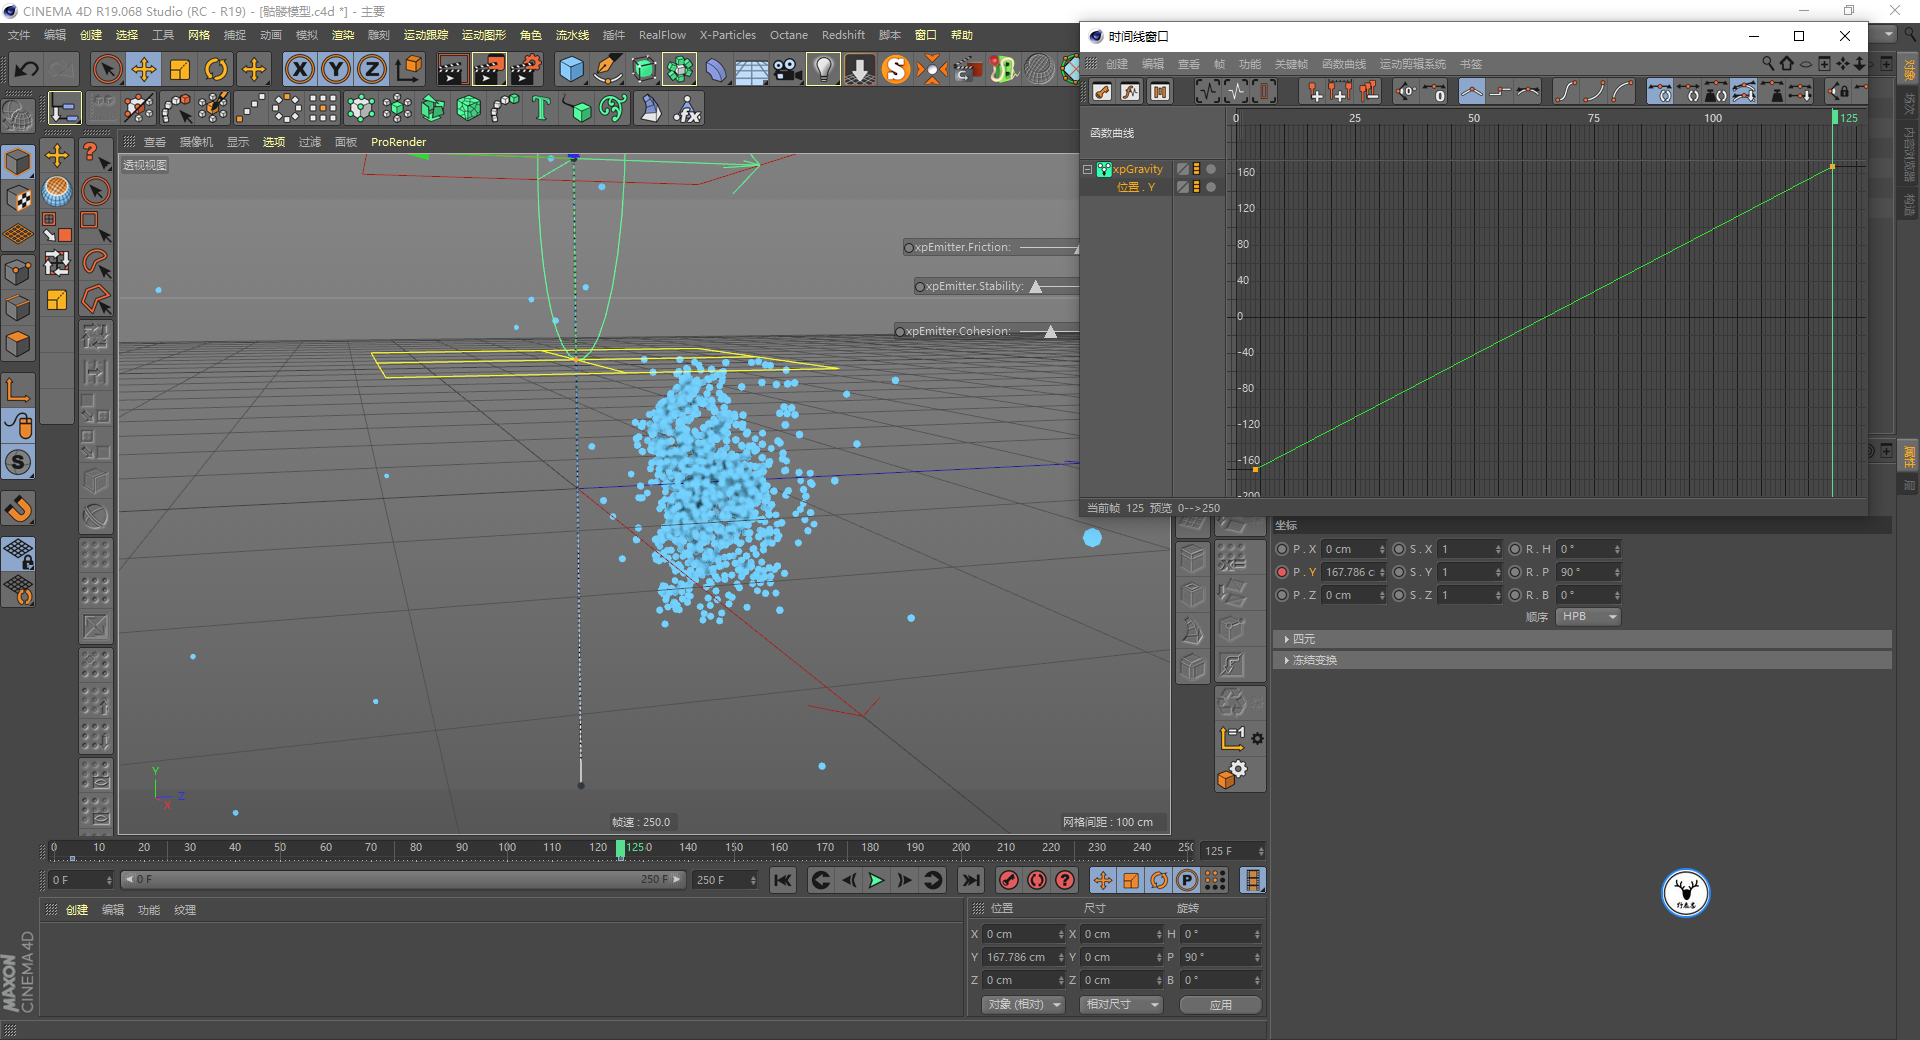
Task: Set step key interpolation in timeline
Action: (x=1500, y=92)
